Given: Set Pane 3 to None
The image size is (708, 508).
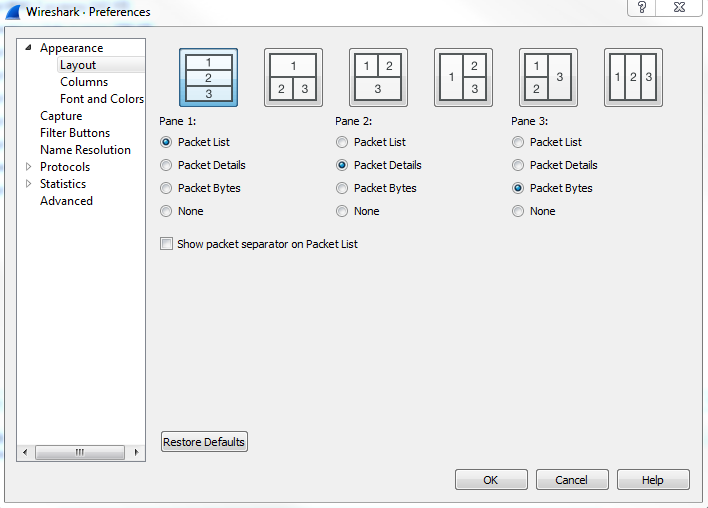Looking at the screenshot, I should coord(518,211).
